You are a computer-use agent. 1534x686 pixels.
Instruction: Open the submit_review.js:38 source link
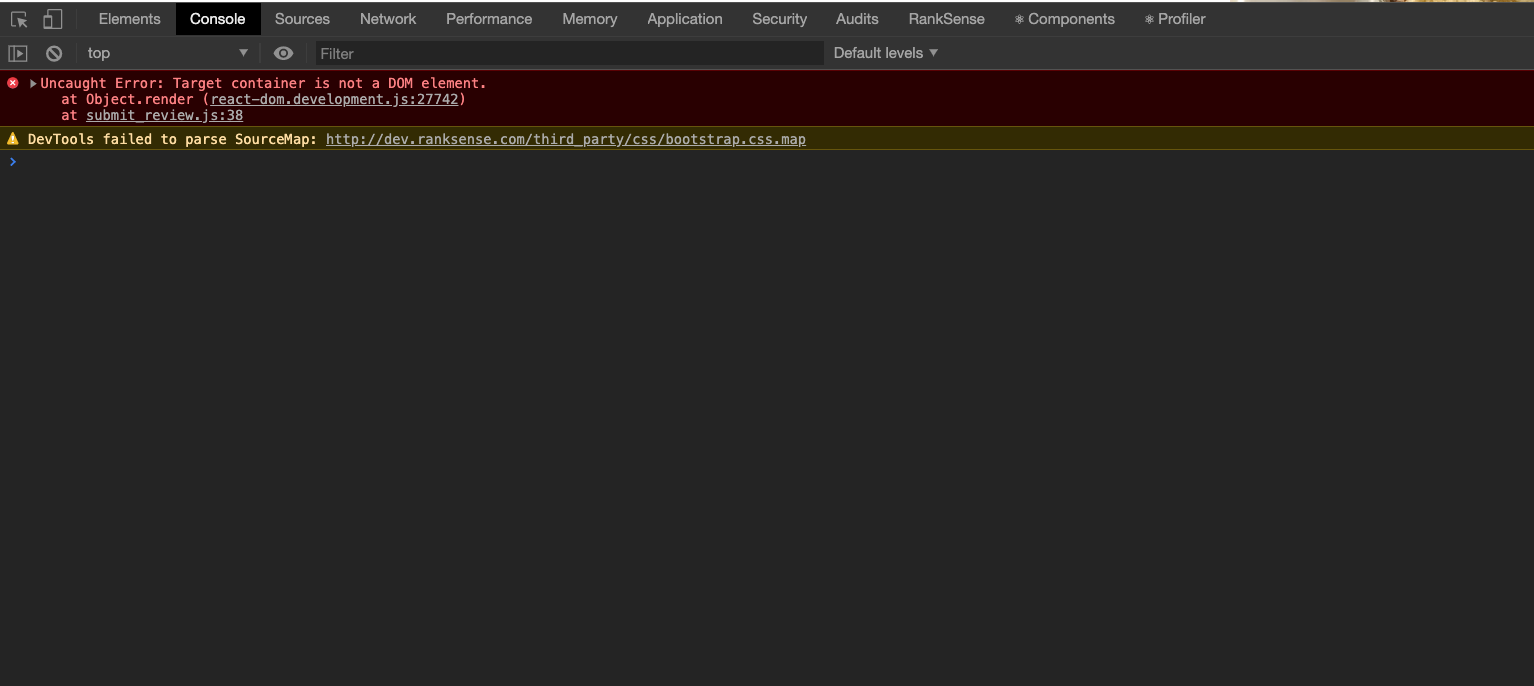pos(162,115)
